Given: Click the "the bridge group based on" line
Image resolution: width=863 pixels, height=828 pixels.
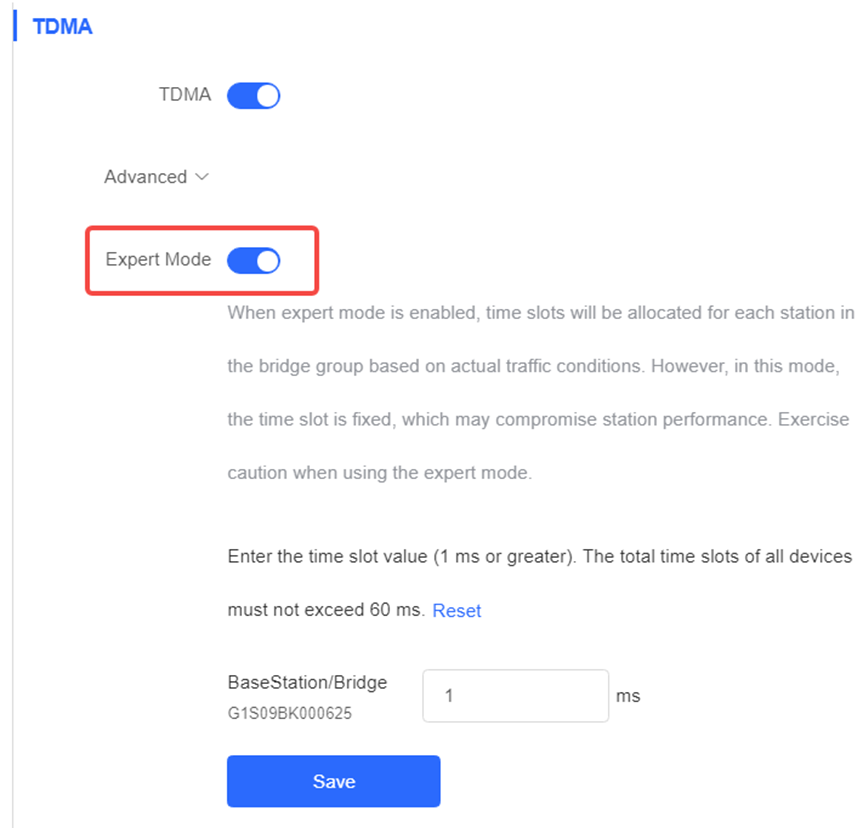Looking at the screenshot, I should [x=533, y=366].
